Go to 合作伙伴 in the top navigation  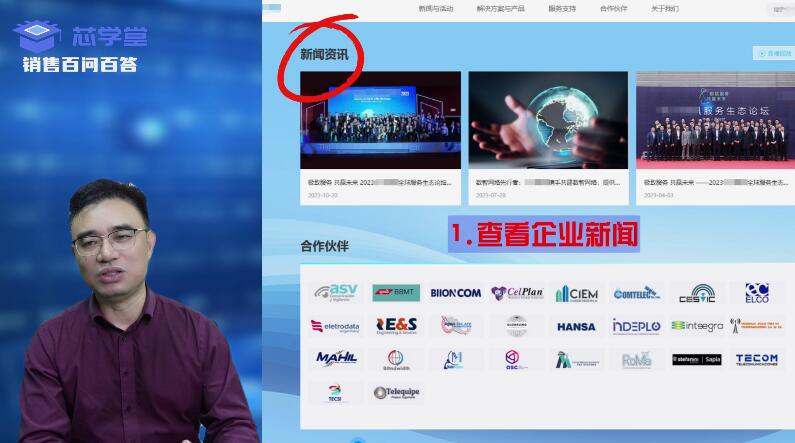click(x=614, y=8)
